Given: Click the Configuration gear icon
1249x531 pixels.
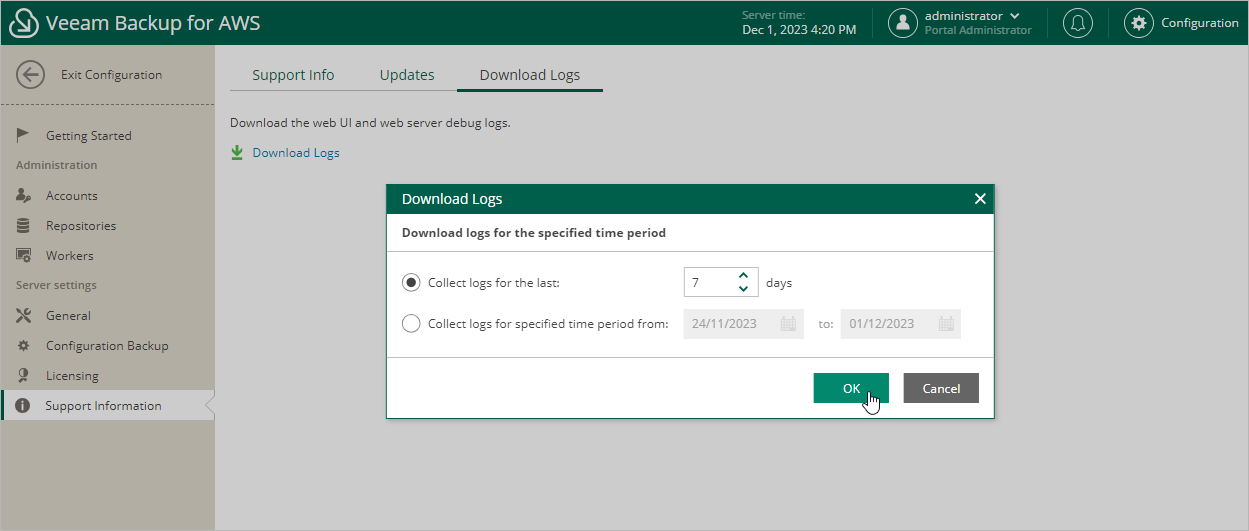Looking at the screenshot, I should point(1138,23).
